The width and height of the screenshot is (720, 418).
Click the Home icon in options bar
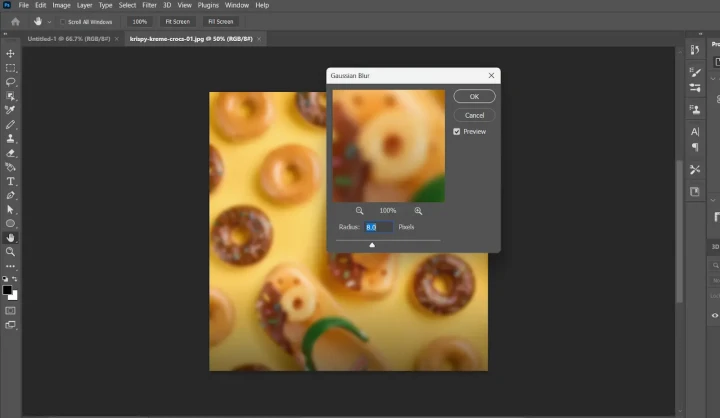click(x=15, y=22)
